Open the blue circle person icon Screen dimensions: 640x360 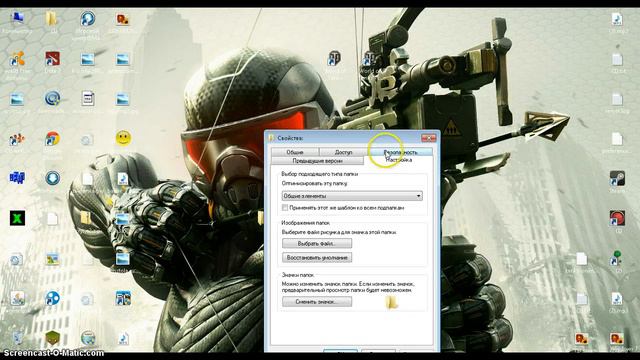click(x=52, y=298)
